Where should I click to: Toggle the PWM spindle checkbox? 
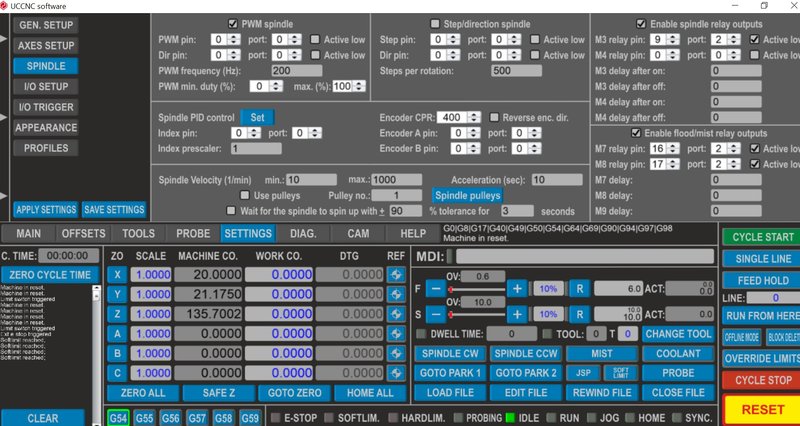tap(233, 23)
